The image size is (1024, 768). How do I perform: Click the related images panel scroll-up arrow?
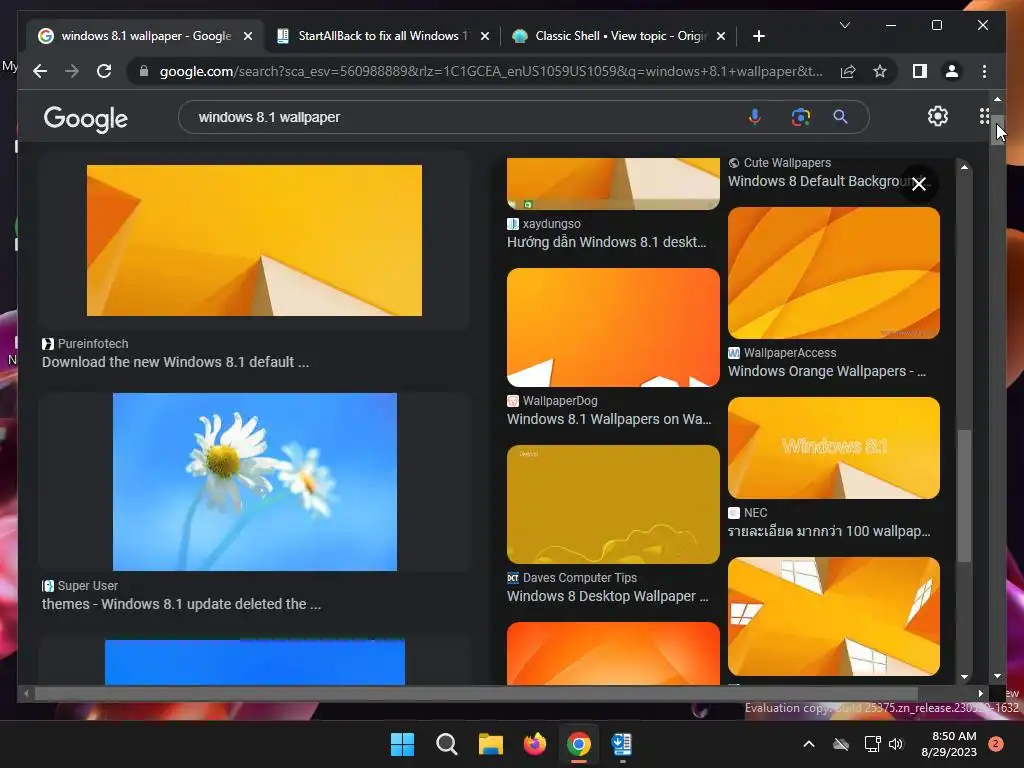964,167
